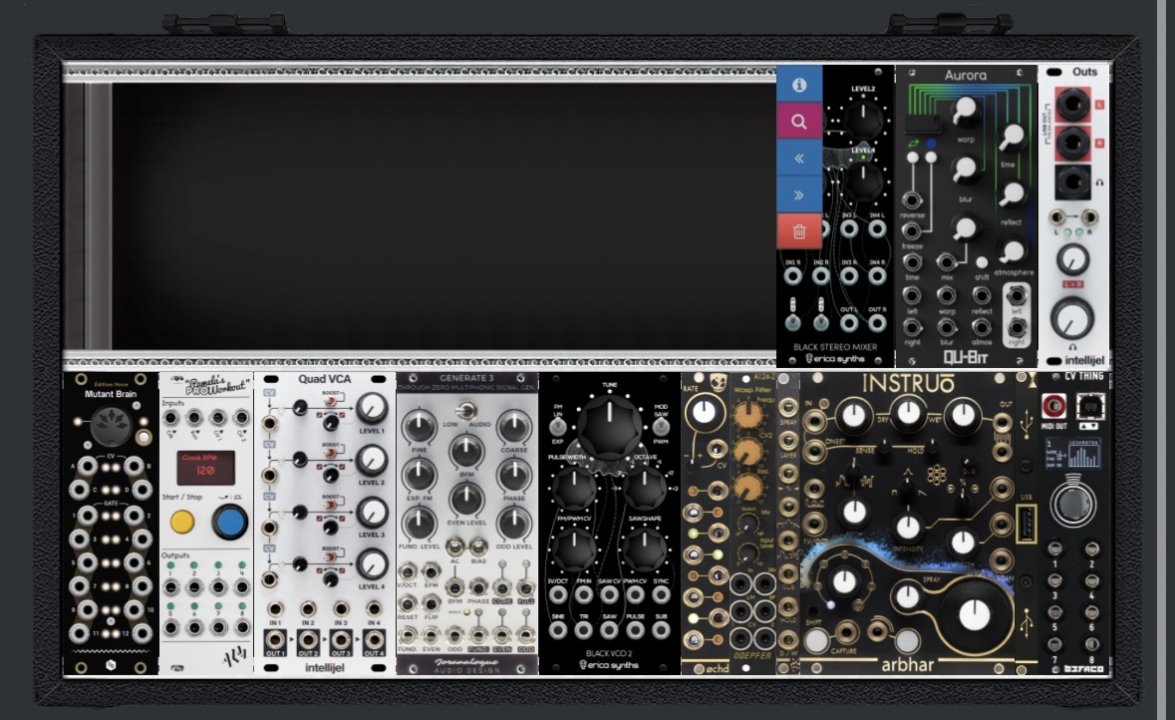Click the GENERATE 3 module title

467,378
